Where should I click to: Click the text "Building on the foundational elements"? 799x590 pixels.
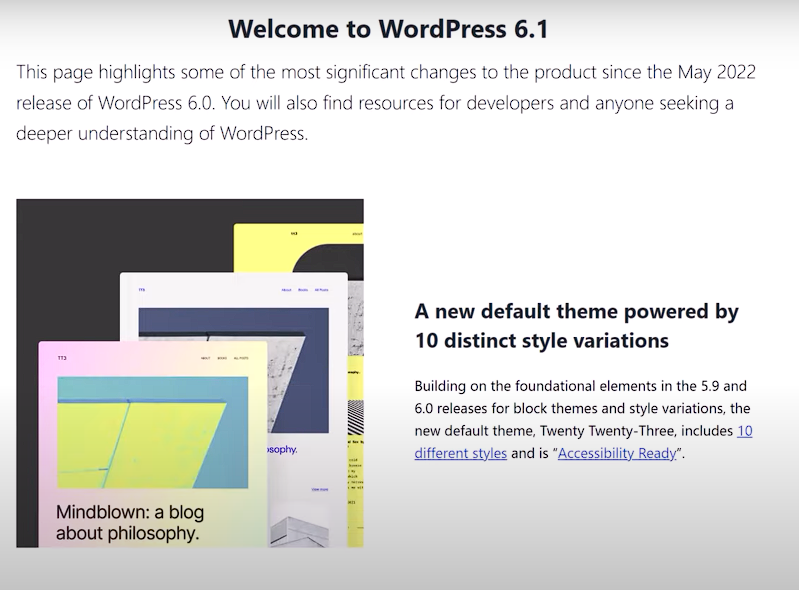[x=536, y=386]
